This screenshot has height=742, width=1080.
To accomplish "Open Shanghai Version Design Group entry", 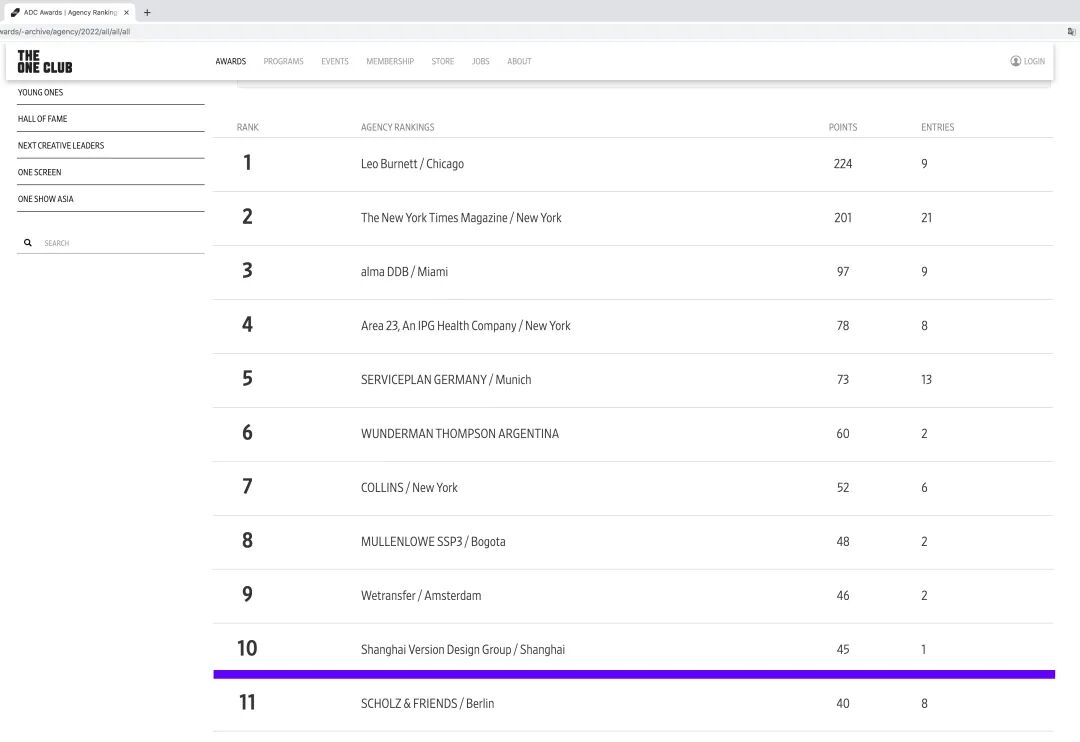I will (x=463, y=650).
